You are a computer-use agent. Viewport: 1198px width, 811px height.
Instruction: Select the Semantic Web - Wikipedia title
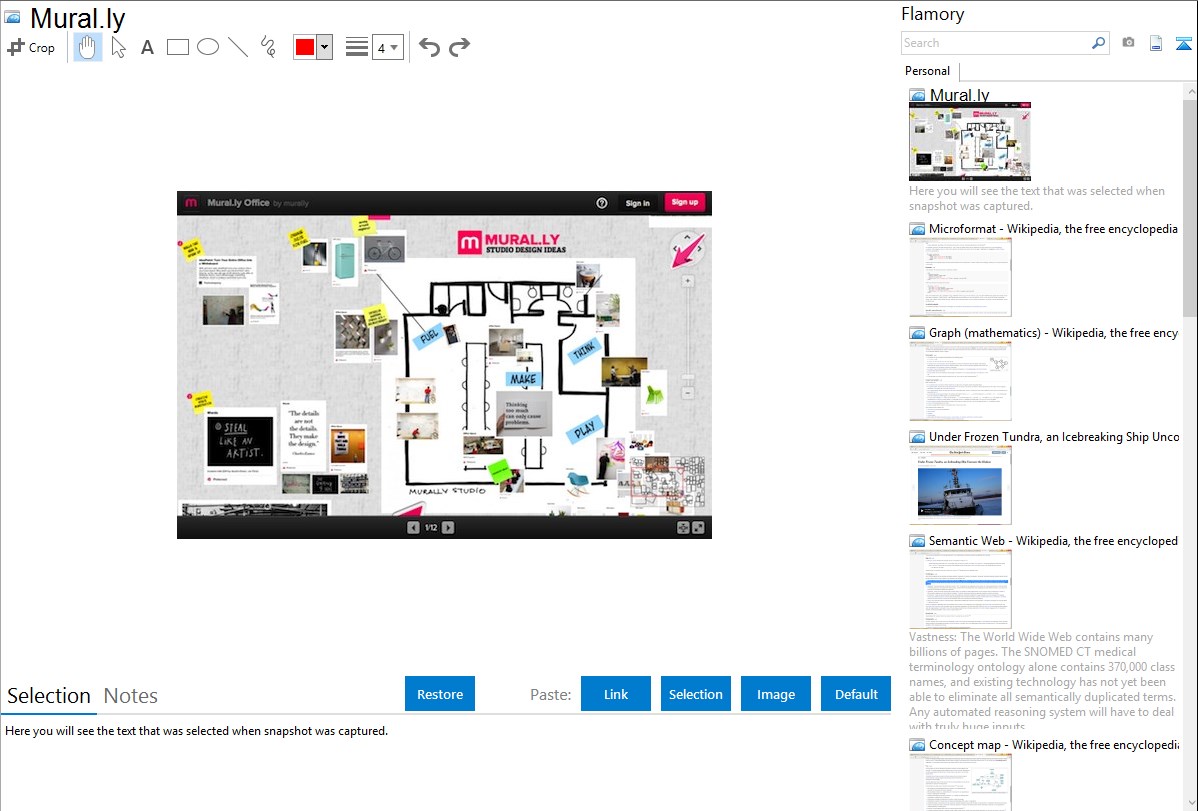click(x=1053, y=540)
